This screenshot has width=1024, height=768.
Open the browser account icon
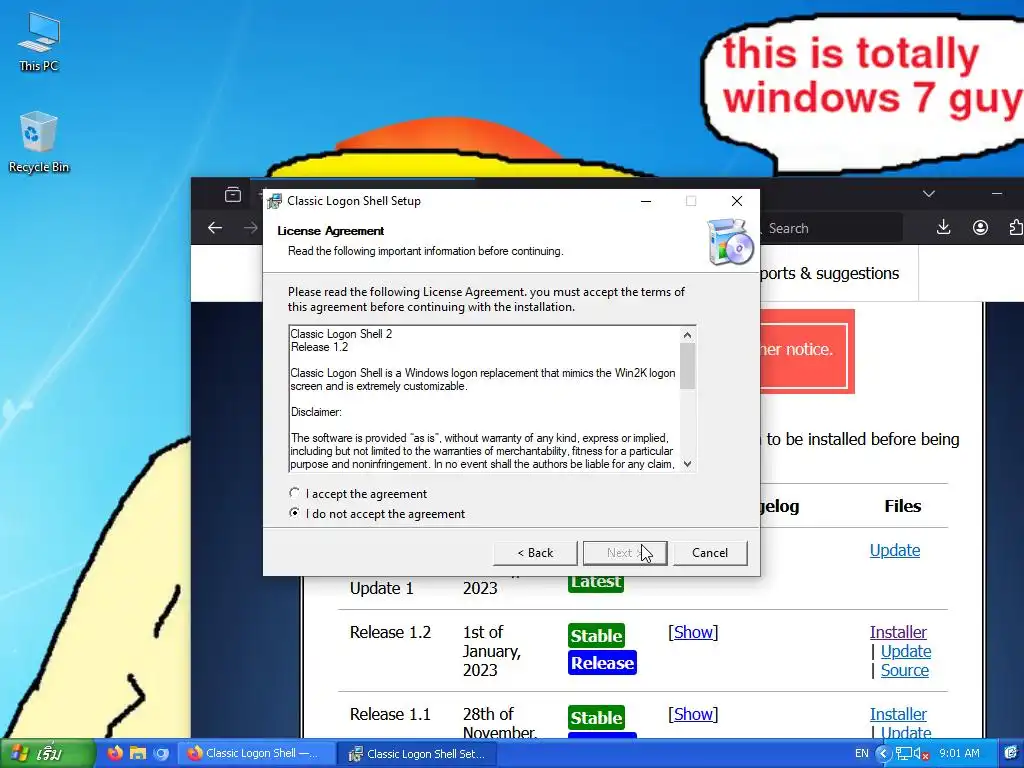pos(980,227)
